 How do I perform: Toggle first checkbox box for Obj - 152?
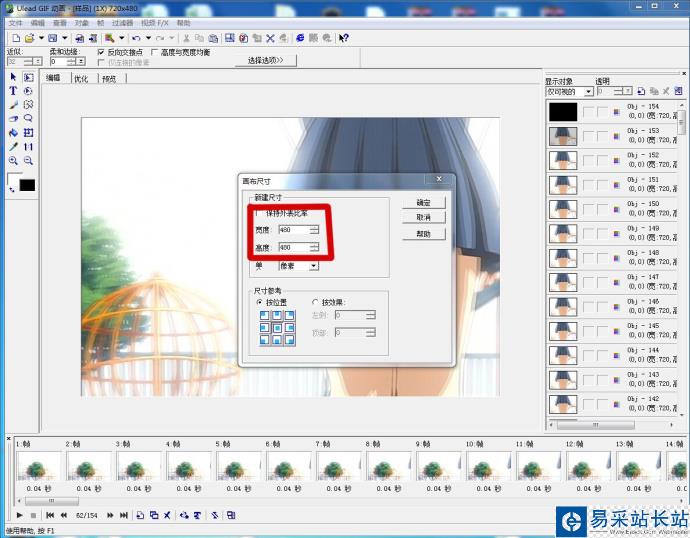[588, 161]
